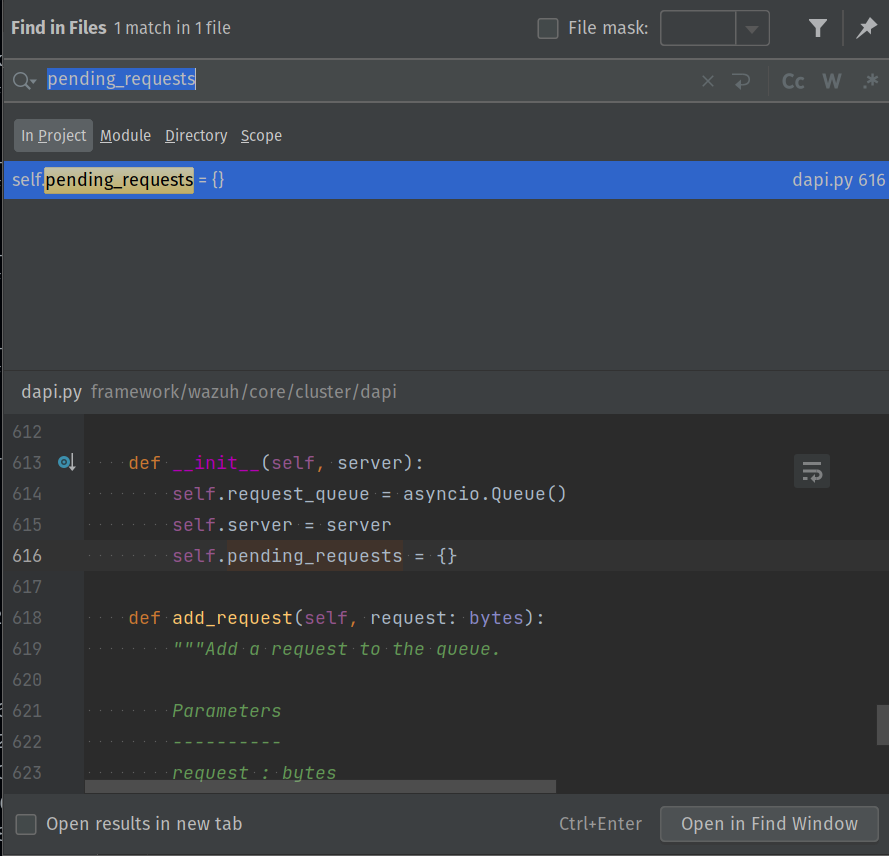The height and width of the screenshot is (856, 889).
Task: Click the Add a request docstring line
Action: [x=336, y=649]
